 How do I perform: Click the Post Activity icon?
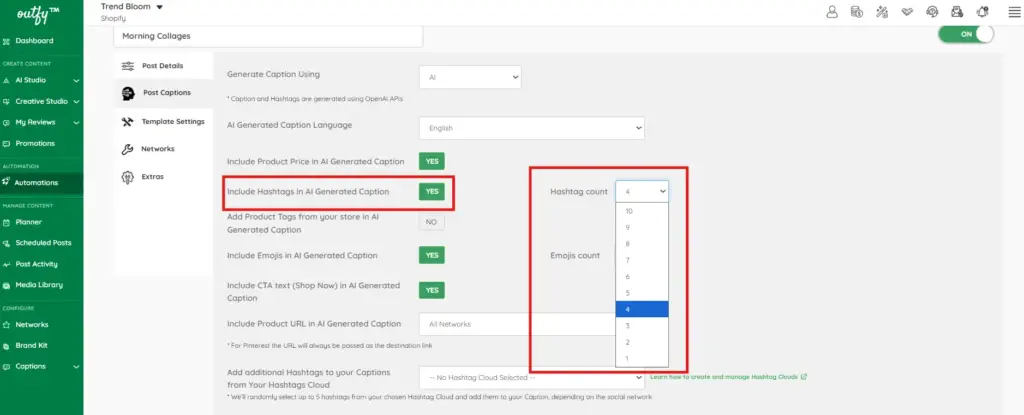click(x=7, y=265)
